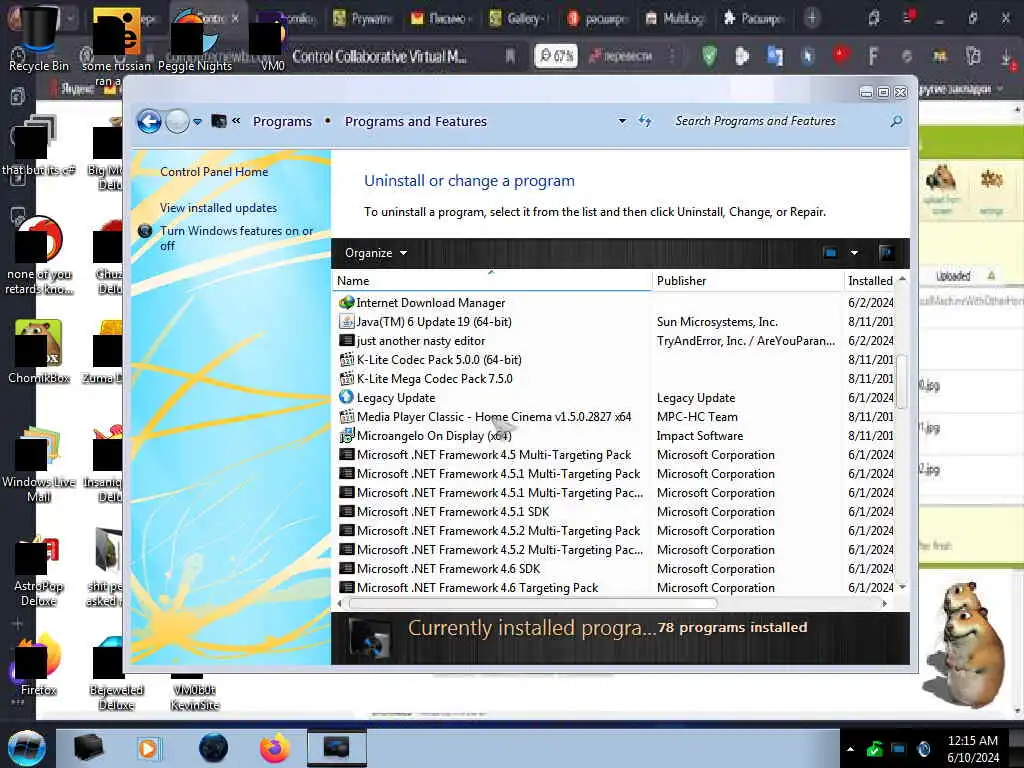Select the Legacy Update program
This screenshot has width=1024, height=768.
pos(396,398)
